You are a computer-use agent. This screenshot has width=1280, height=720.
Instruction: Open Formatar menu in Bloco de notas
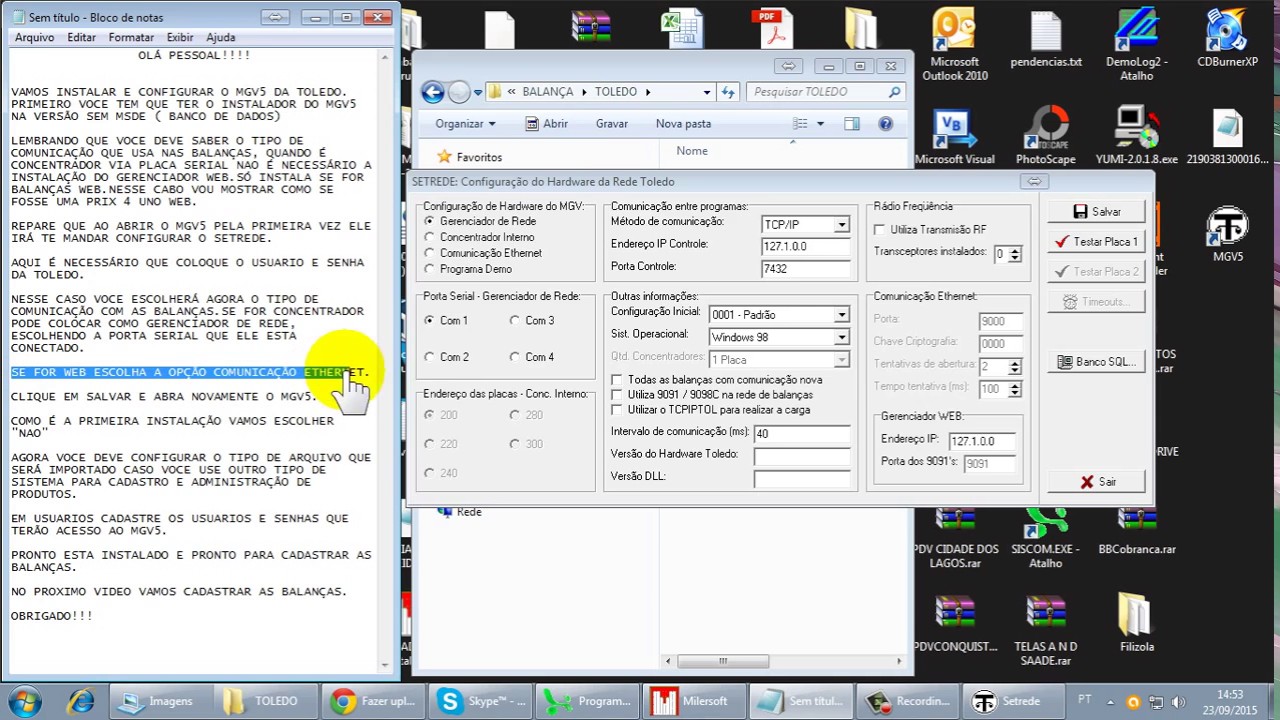(x=131, y=37)
